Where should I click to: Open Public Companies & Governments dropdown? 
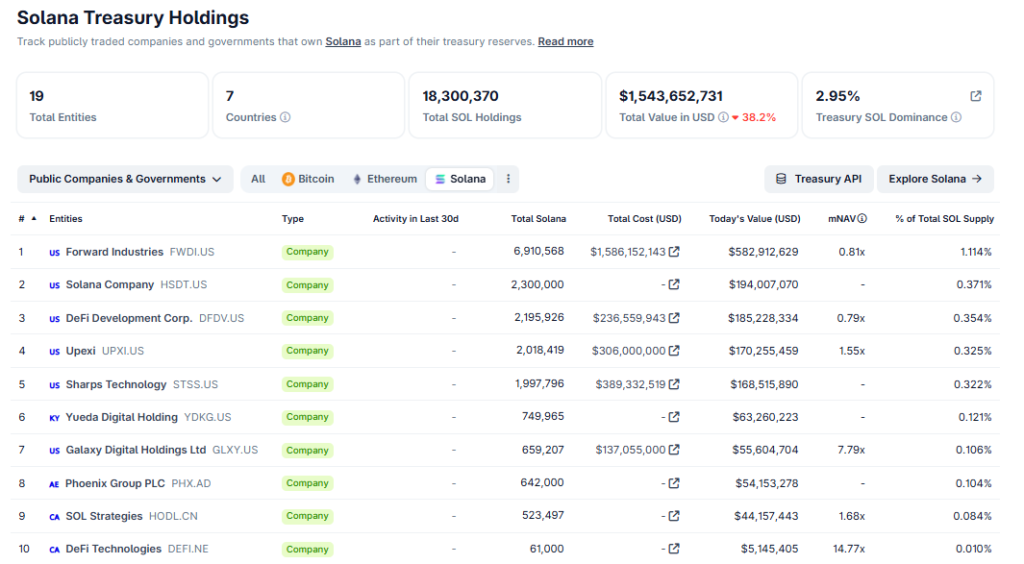[x=125, y=179]
